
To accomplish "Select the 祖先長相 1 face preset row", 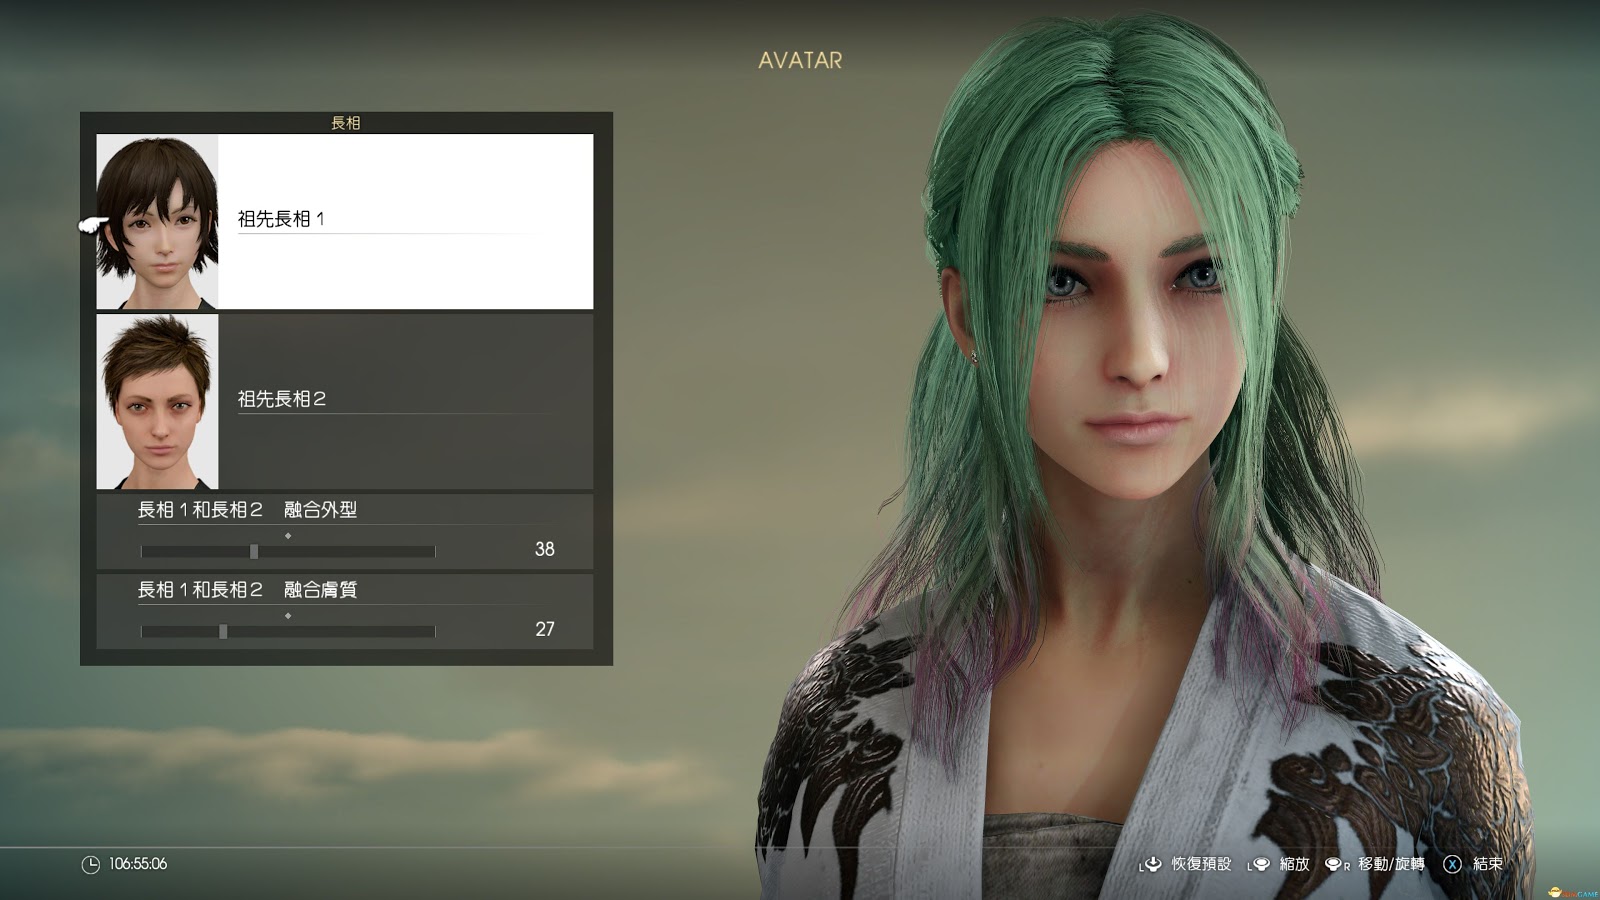I will tap(345, 221).
